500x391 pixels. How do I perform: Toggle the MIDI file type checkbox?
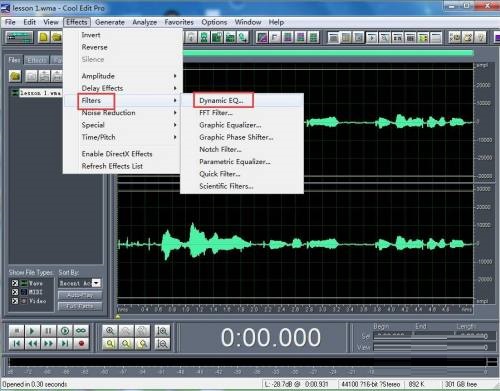click(15, 292)
